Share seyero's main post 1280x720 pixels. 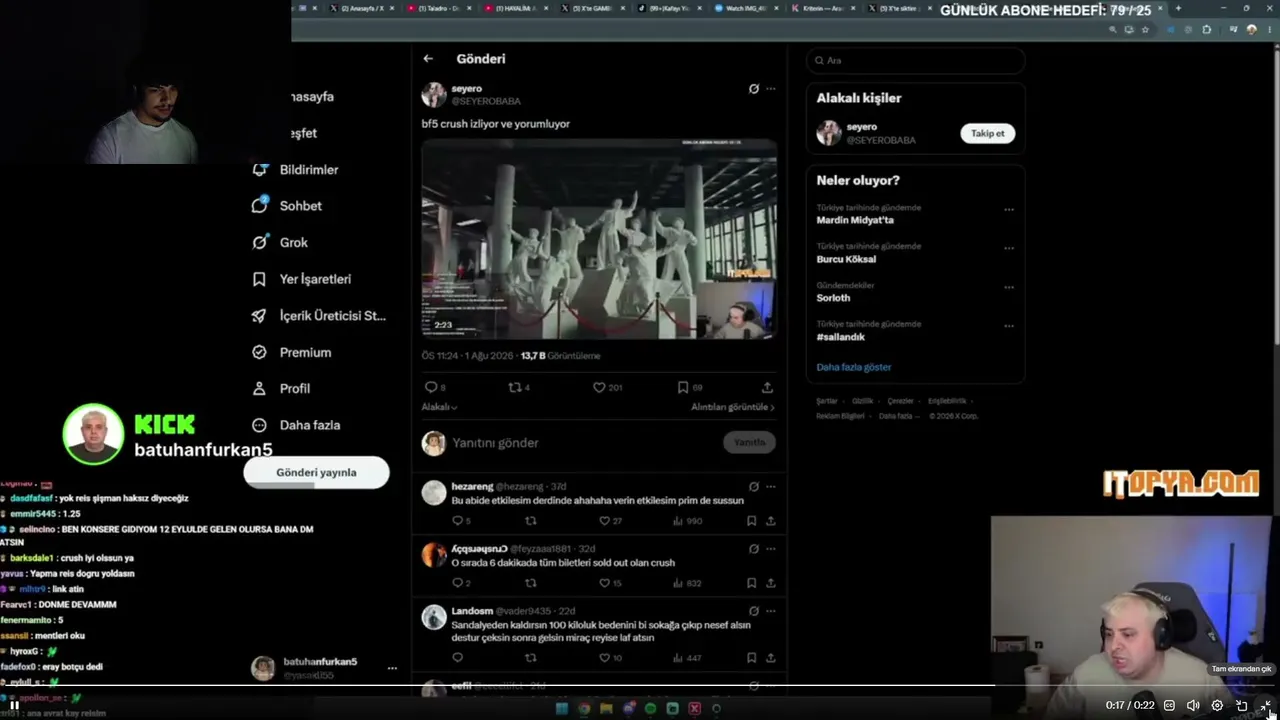[x=767, y=387]
